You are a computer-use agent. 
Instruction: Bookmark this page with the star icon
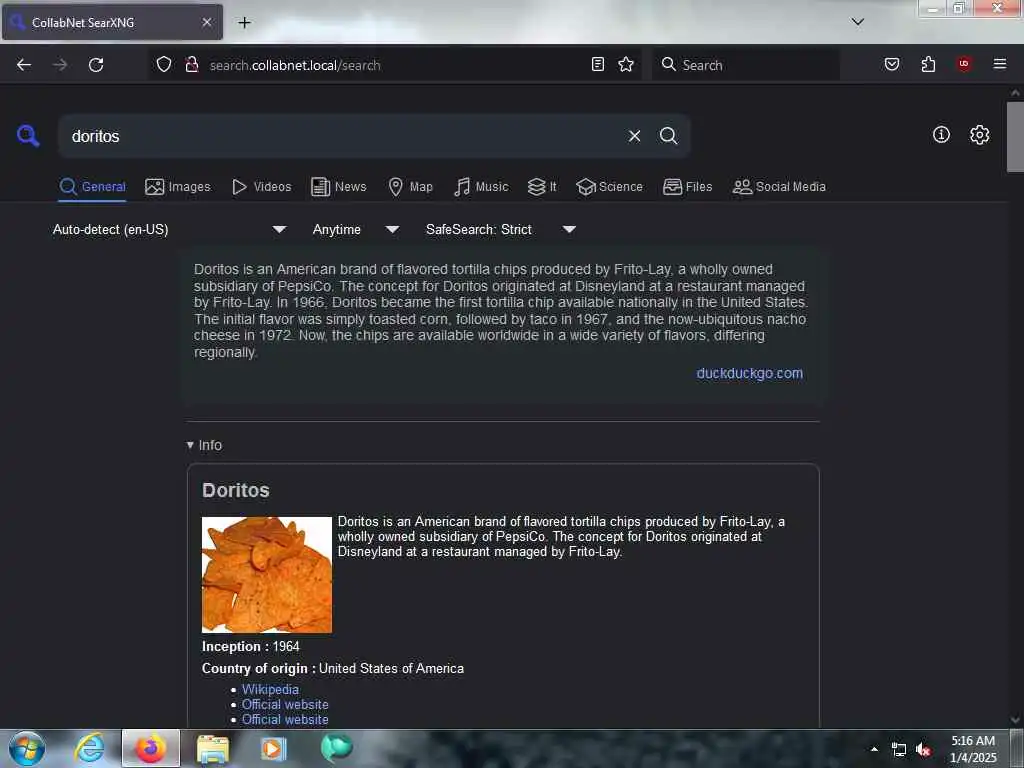(626, 64)
